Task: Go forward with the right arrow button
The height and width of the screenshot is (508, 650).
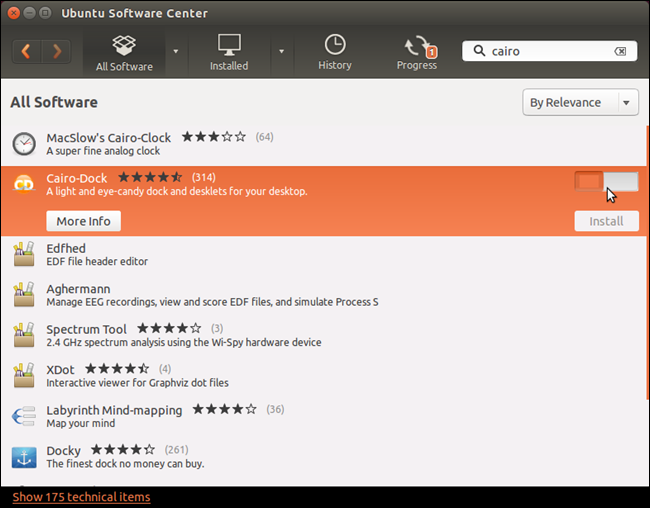Action: [56, 51]
